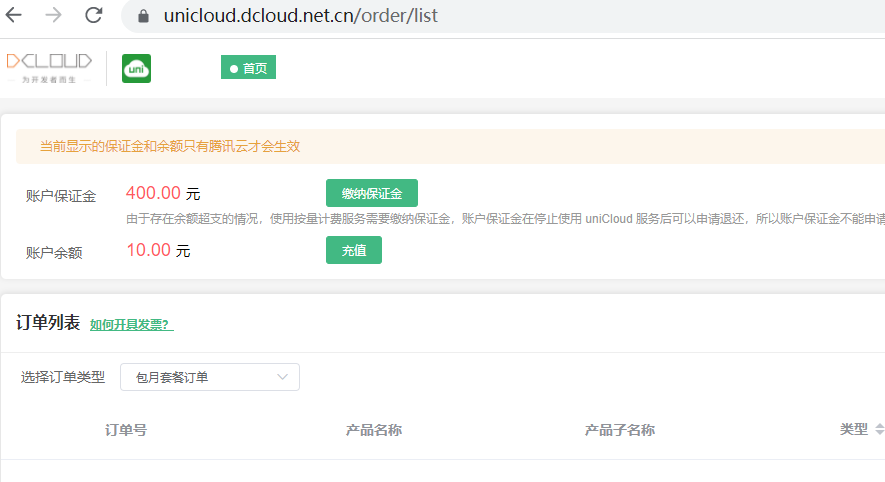Image resolution: width=885 pixels, height=482 pixels.
Task: Click the padlock site security icon
Action: pos(143,16)
